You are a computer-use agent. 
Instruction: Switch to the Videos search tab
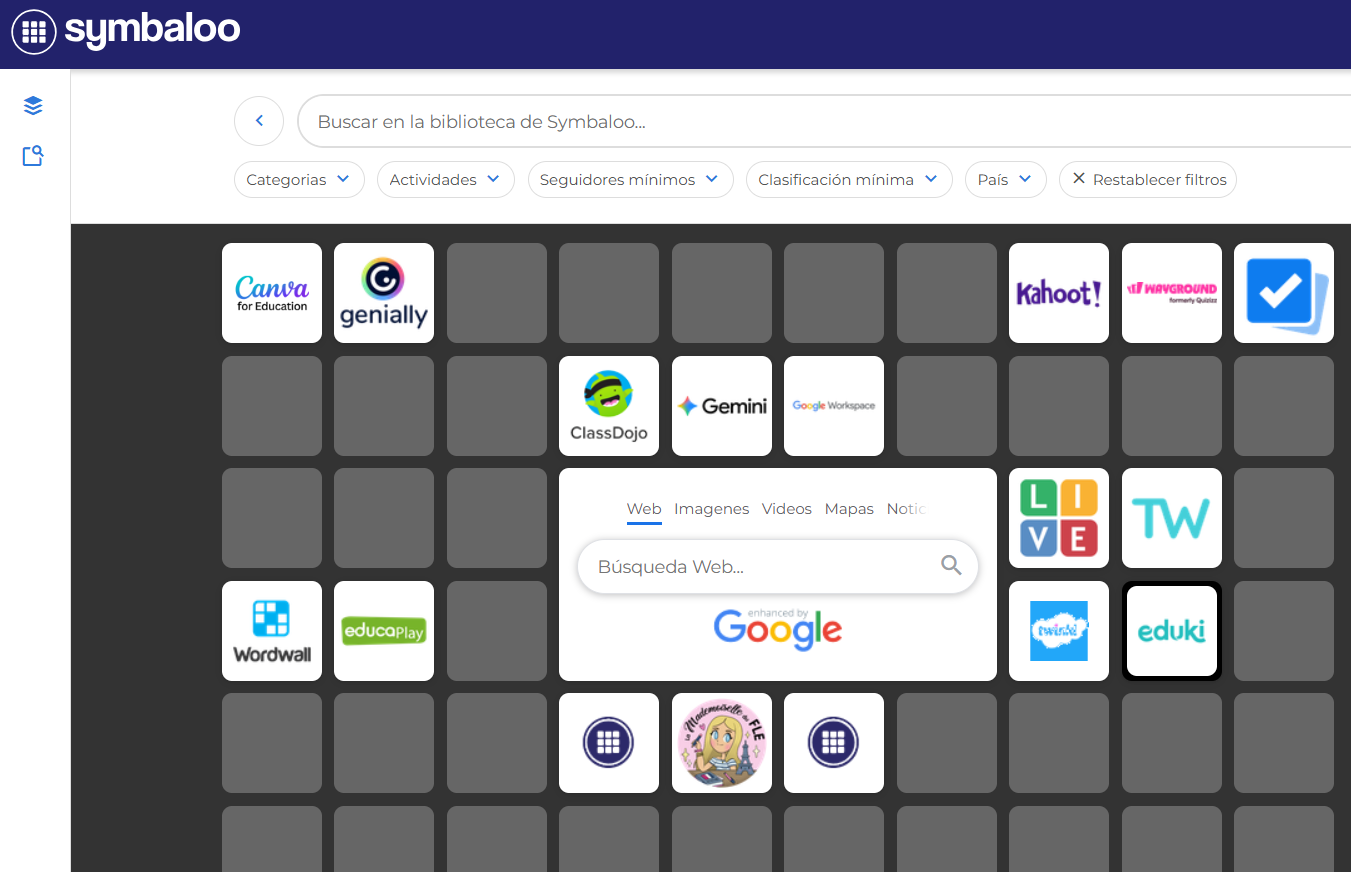[787, 509]
